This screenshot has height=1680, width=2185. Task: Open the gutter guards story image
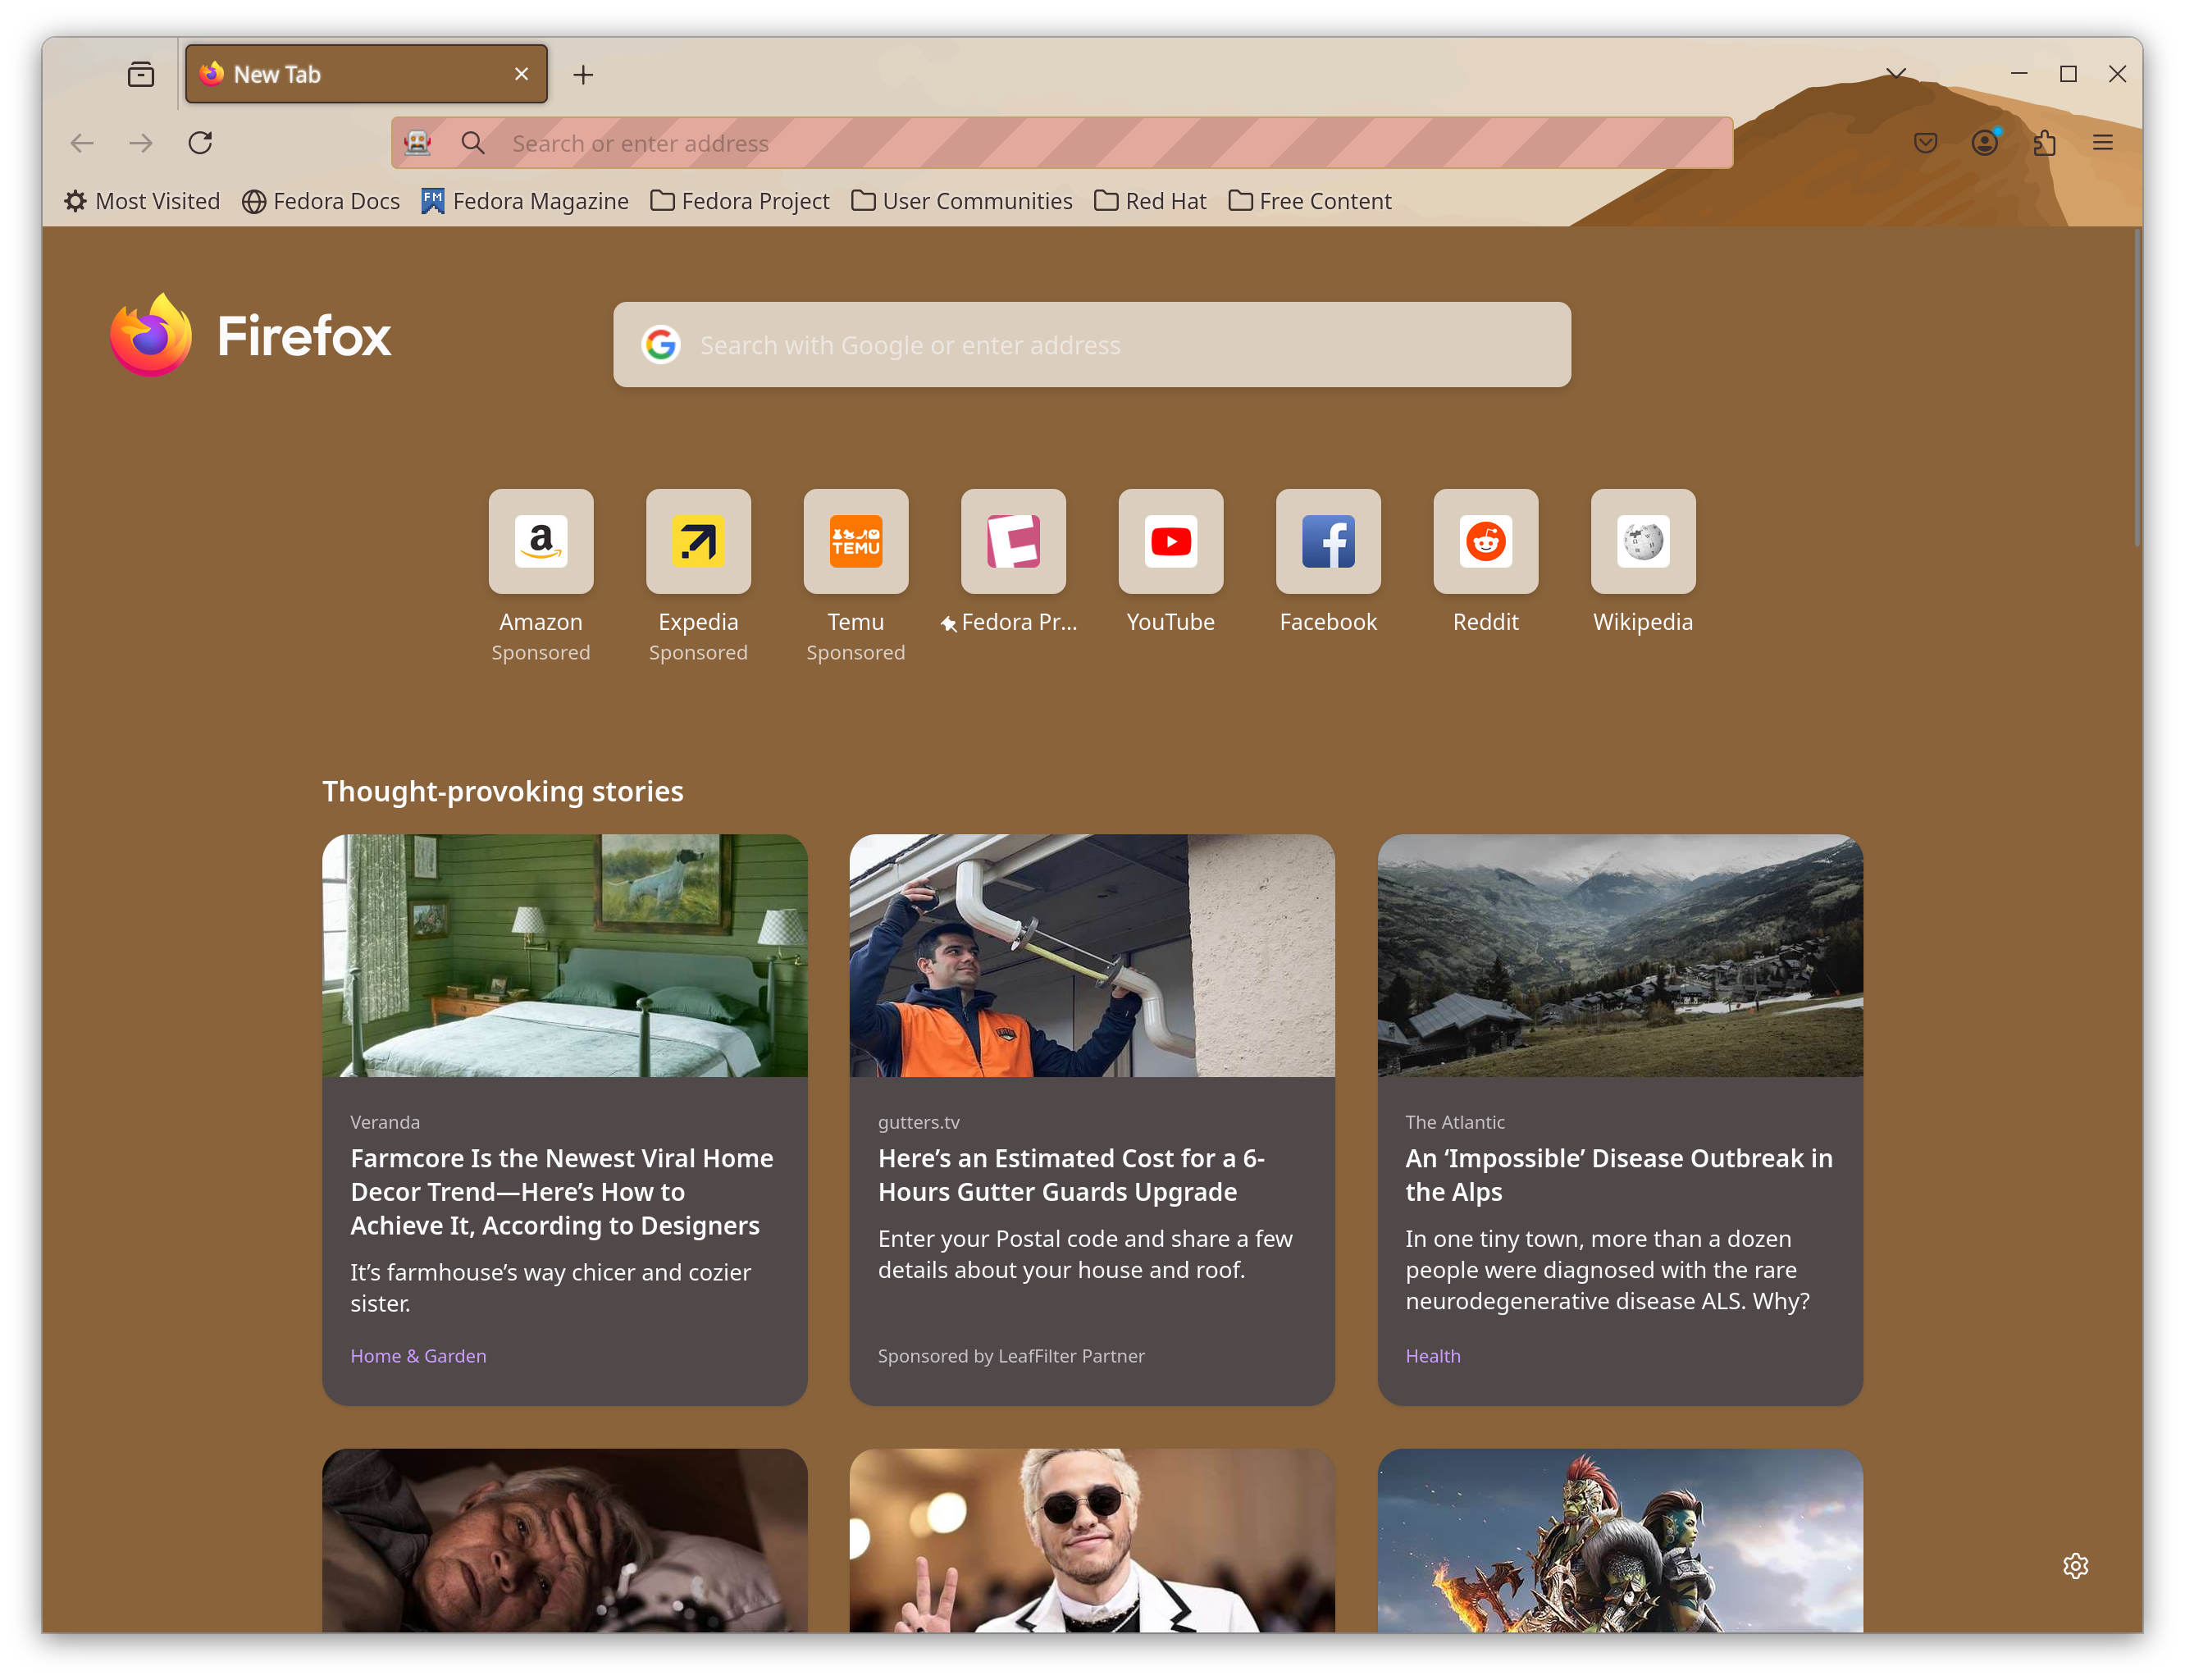(1092, 956)
